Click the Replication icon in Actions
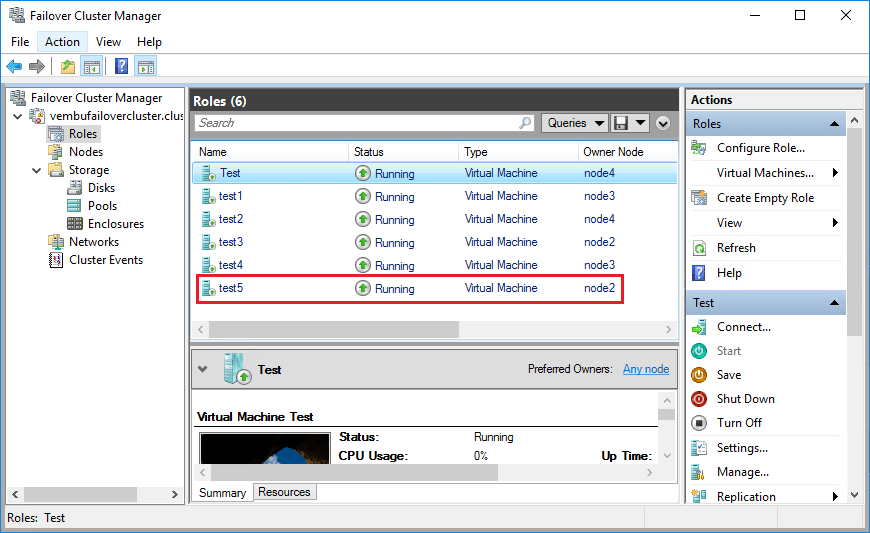 coord(699,496)
